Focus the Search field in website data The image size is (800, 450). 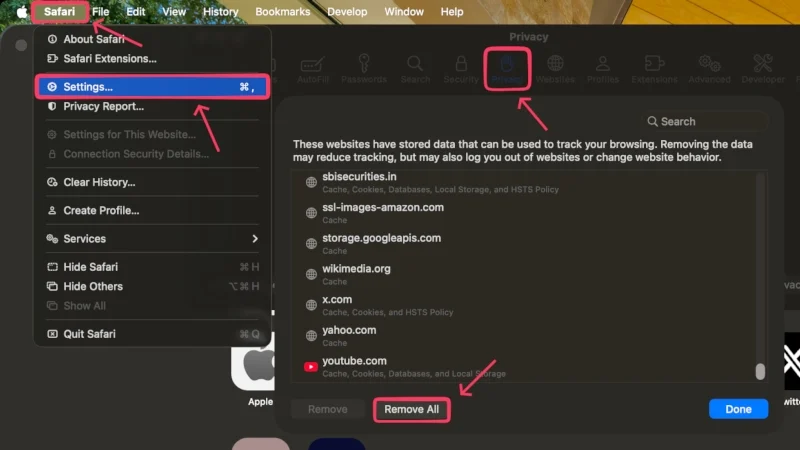[x=700, y=121]
